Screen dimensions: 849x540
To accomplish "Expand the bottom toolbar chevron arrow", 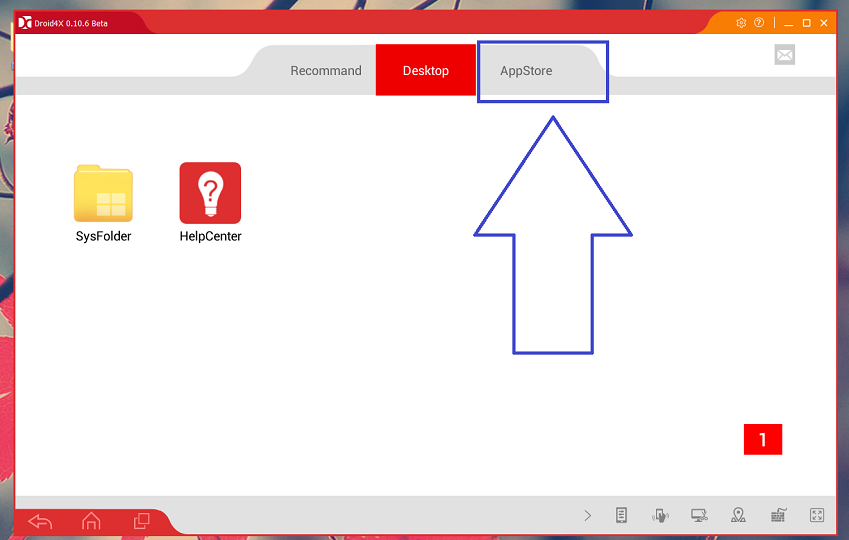I will click(587, 516).
